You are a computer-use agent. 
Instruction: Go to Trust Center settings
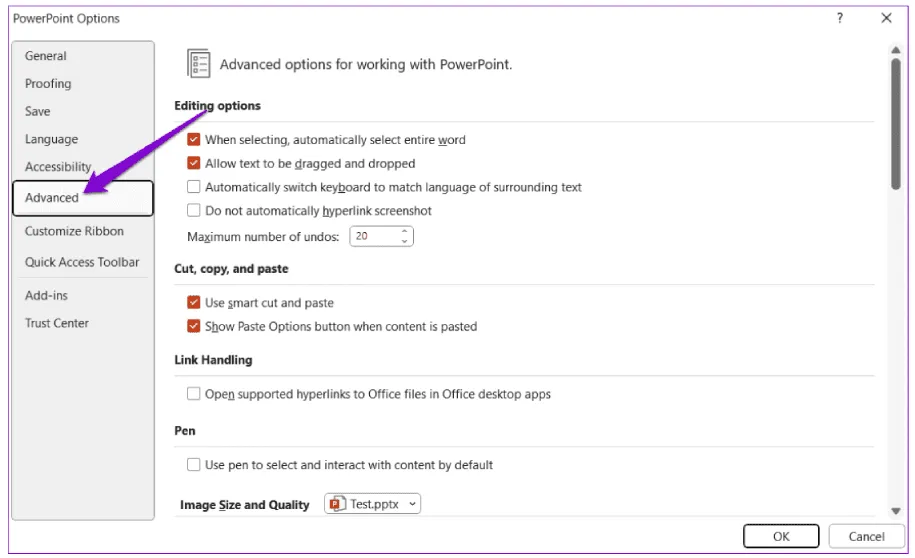point(57,323)
